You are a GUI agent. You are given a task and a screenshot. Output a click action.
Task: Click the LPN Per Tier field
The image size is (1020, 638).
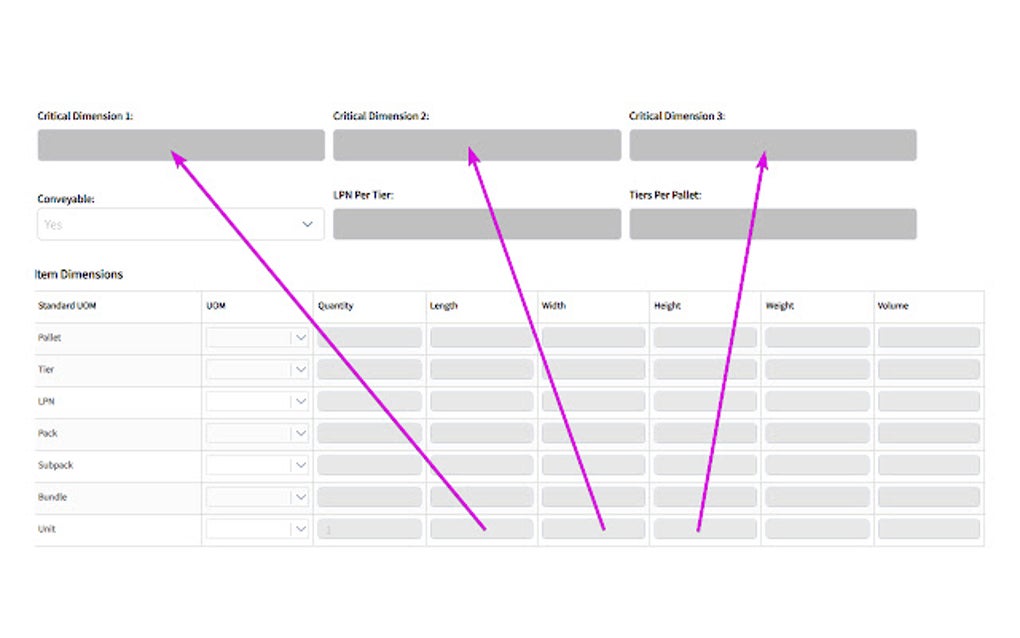476,224
